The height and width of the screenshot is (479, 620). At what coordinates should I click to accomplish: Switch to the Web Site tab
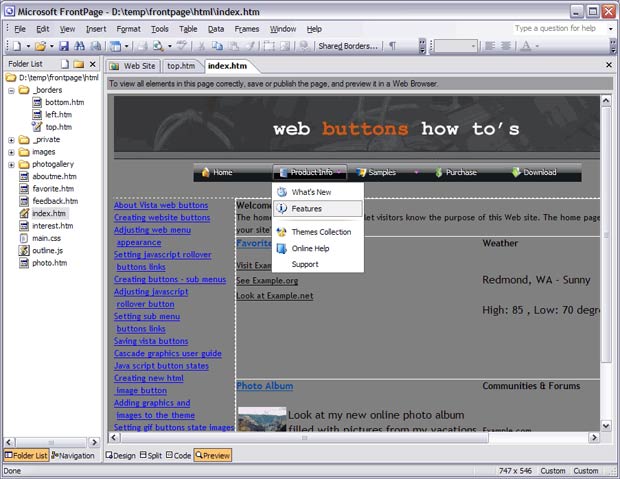132,66
